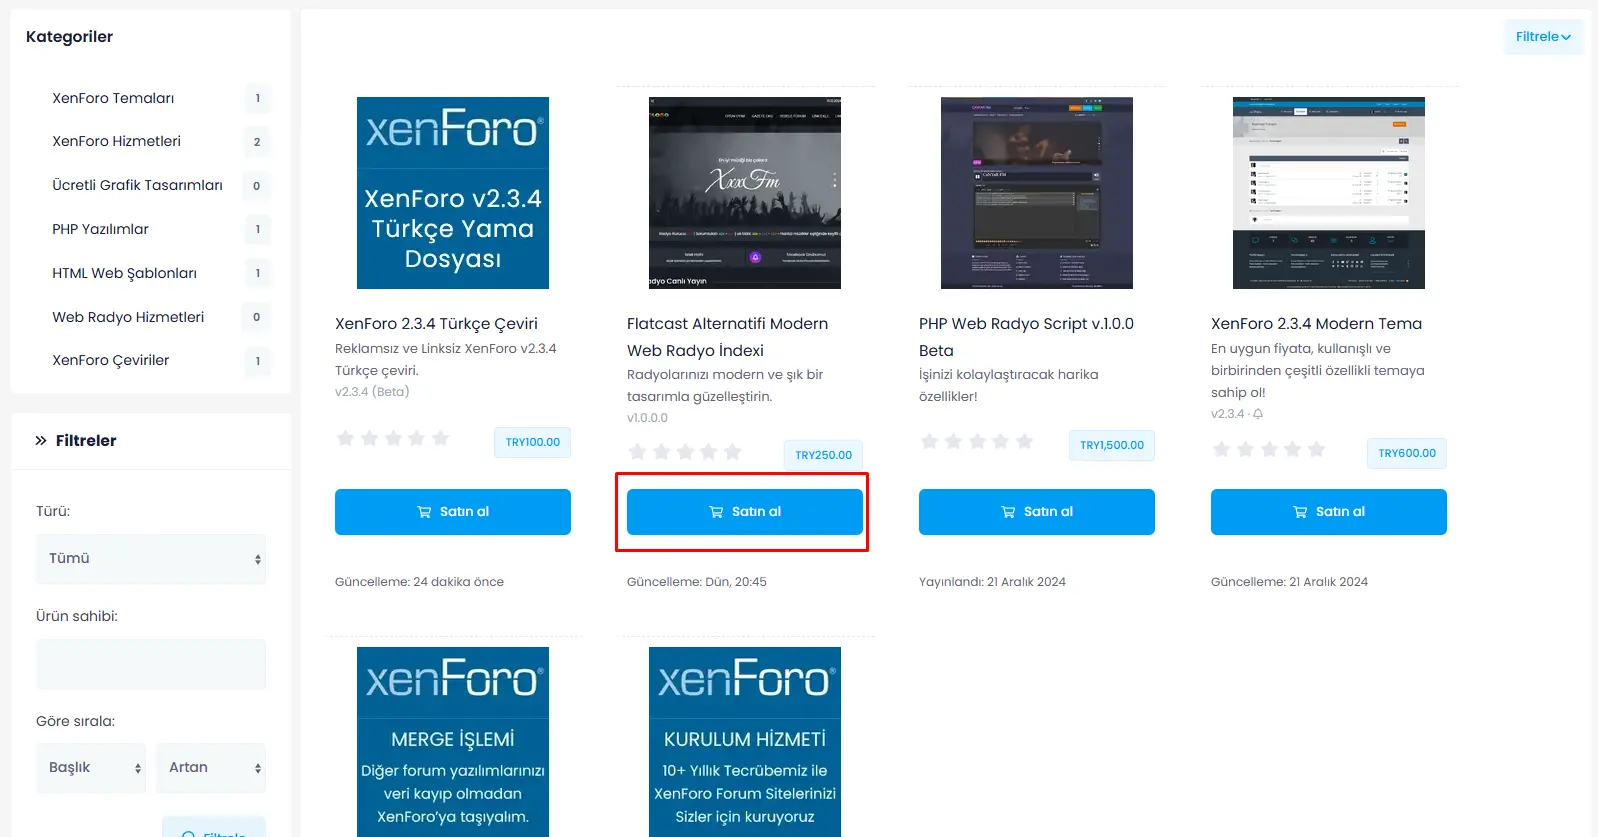1598x837 pixels.
Task: Click the TRY100.00 price tag
Action: tap(533, 442)
